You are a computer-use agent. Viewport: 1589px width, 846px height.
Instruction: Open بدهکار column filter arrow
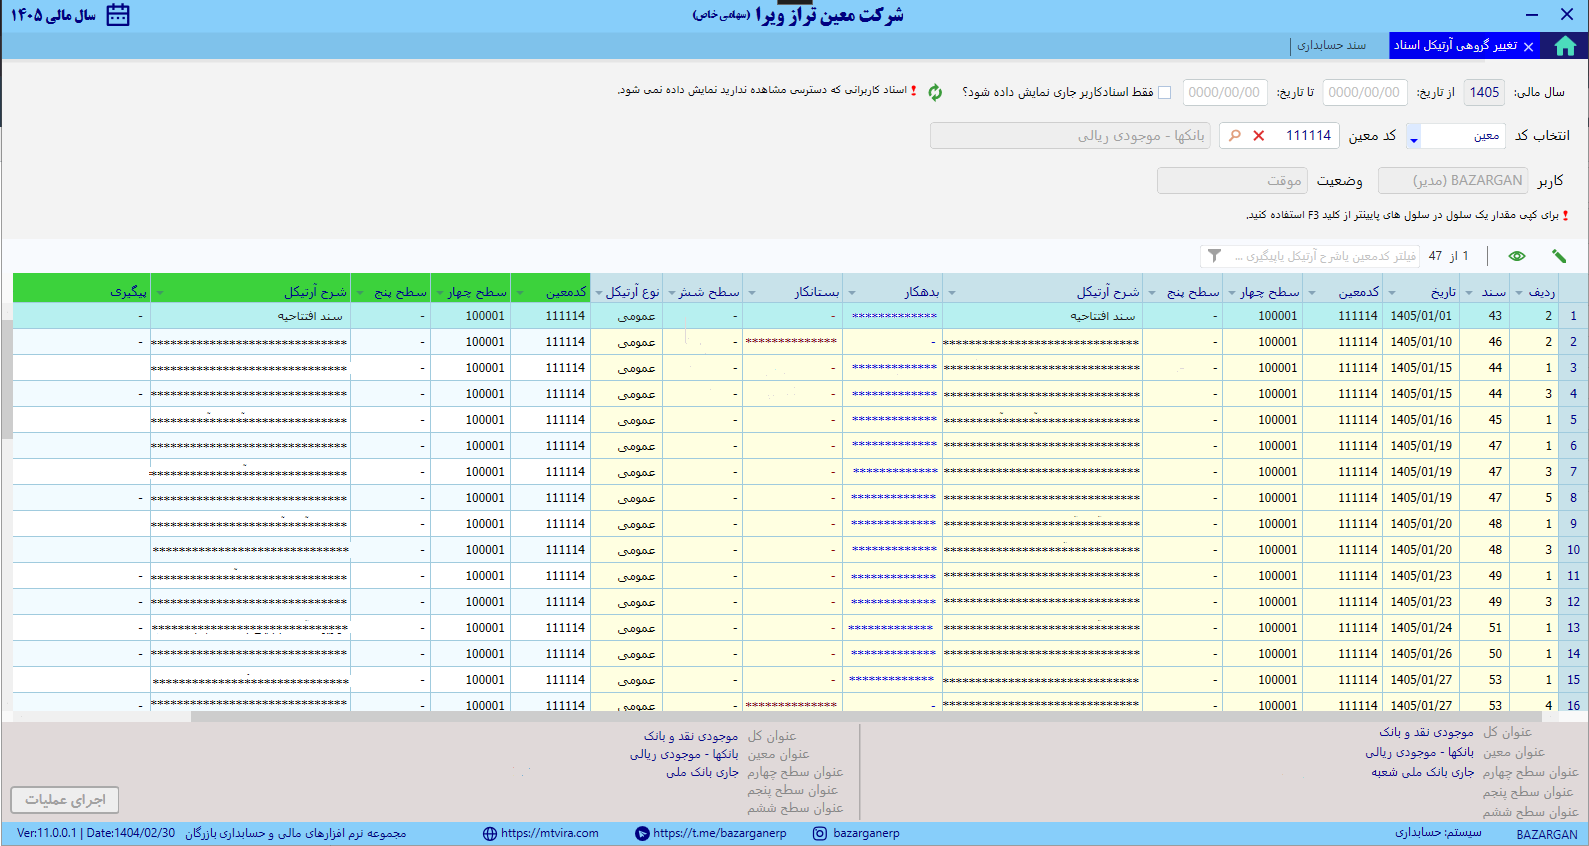(x=852, y=293)
